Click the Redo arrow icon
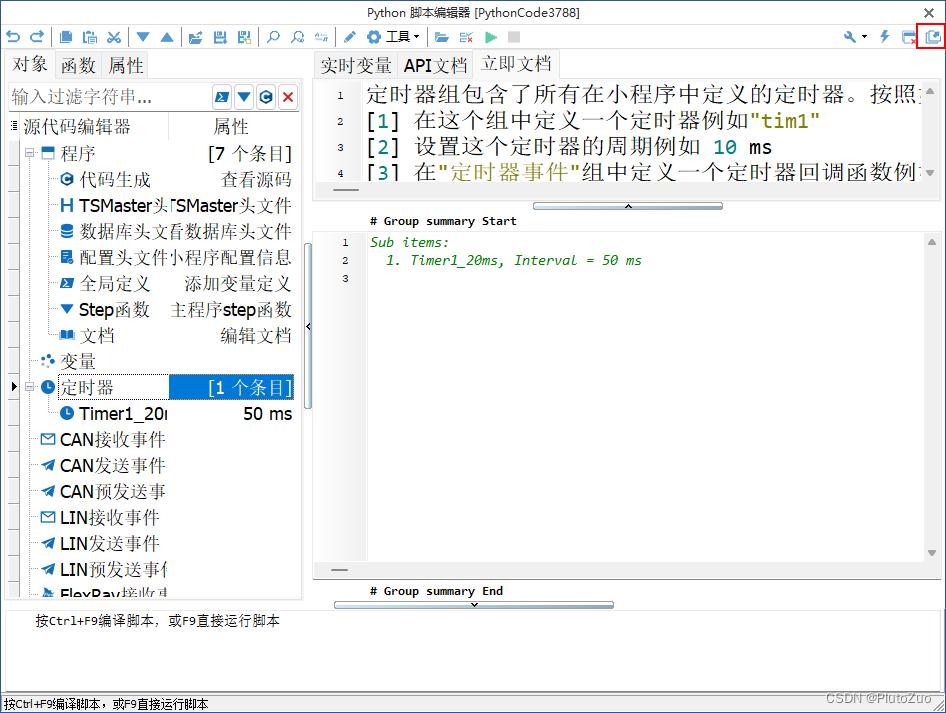The image size is (946, 713). click(37, 37)
